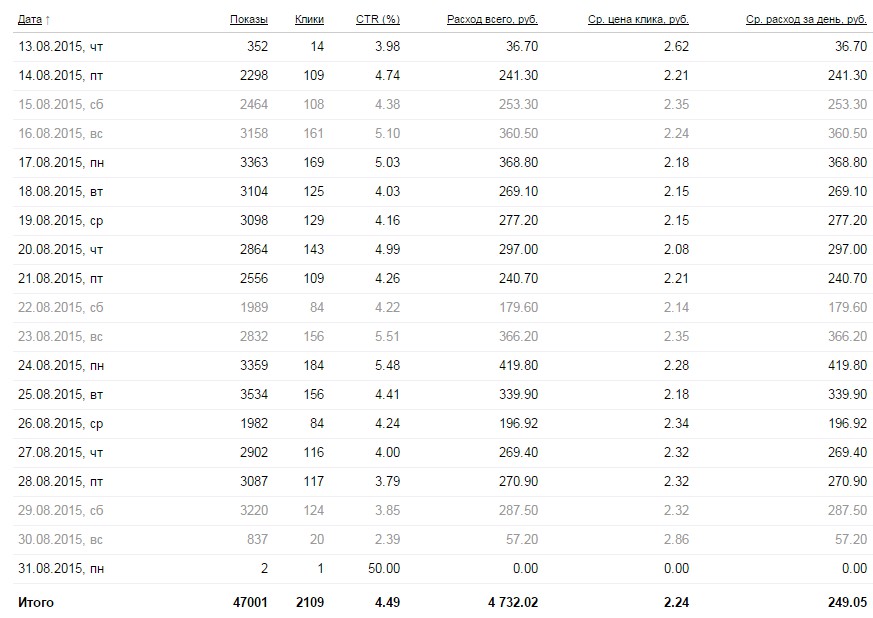Click the Итого total row label

35,602
